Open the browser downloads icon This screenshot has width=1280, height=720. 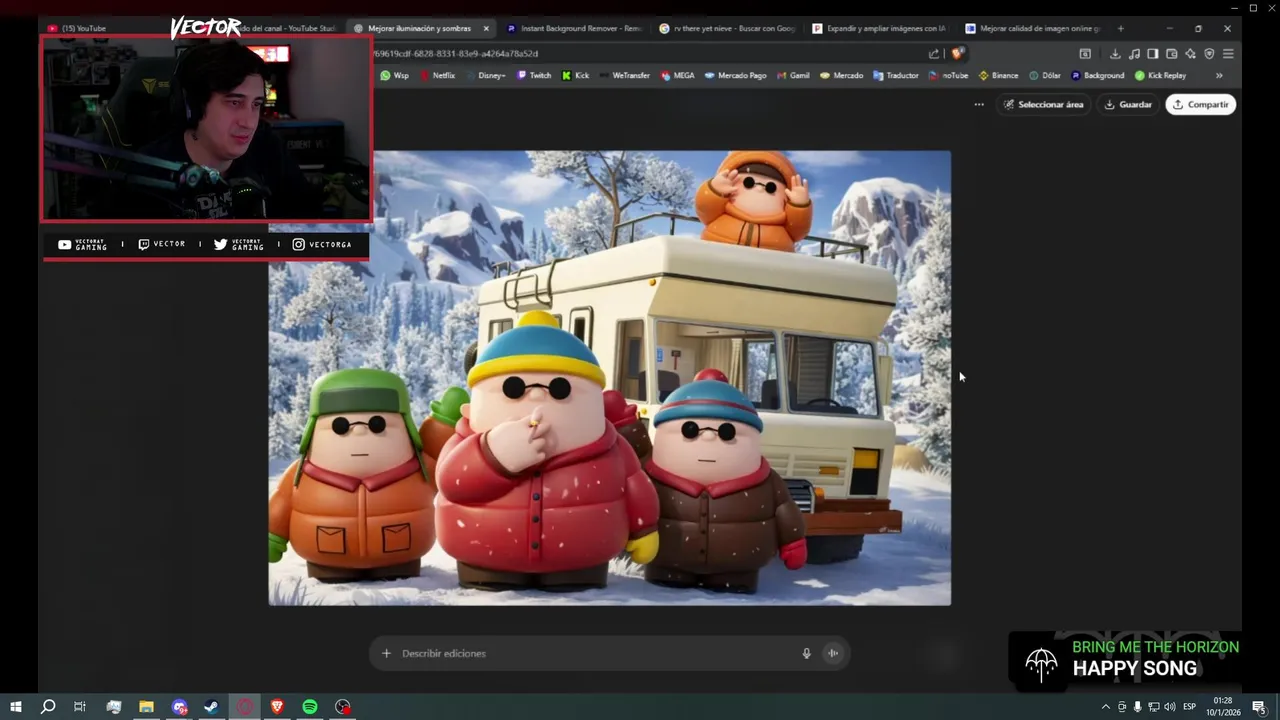pos(1115,54)
